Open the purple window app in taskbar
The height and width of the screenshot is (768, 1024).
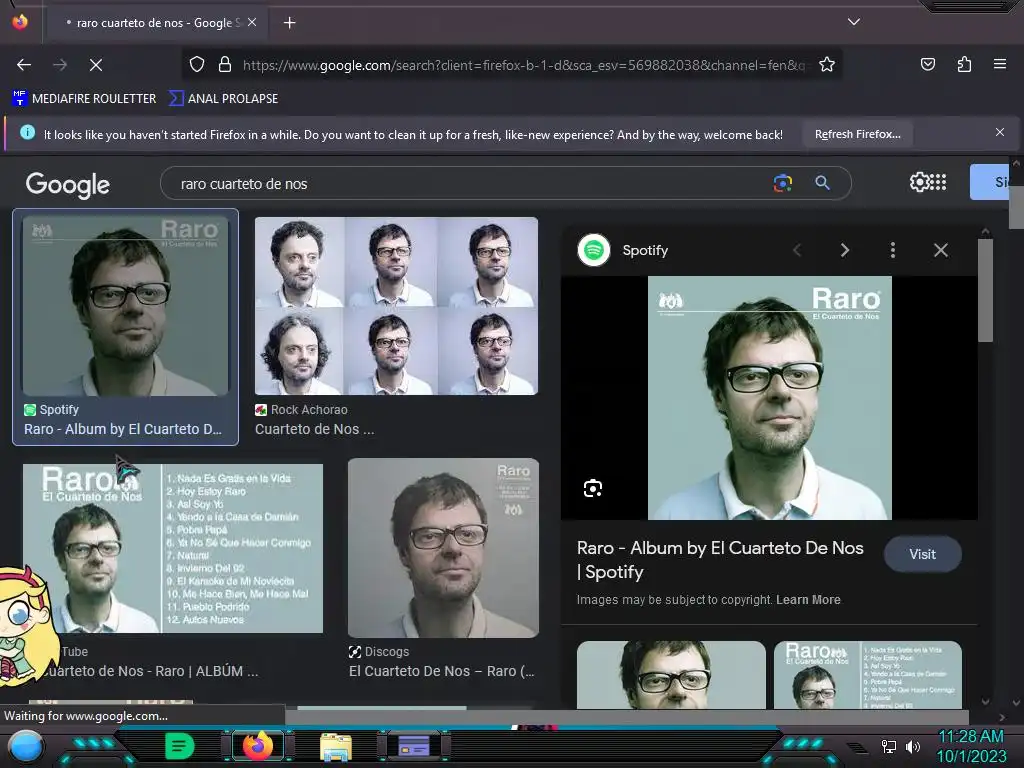413,746
